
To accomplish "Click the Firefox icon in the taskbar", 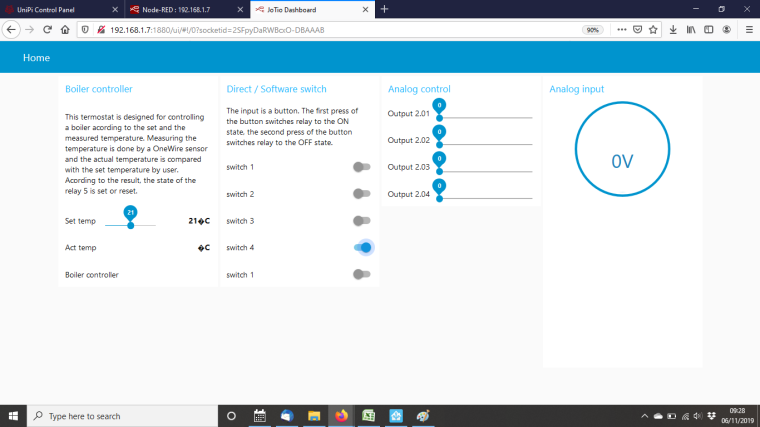I will [x=341, y=416].
